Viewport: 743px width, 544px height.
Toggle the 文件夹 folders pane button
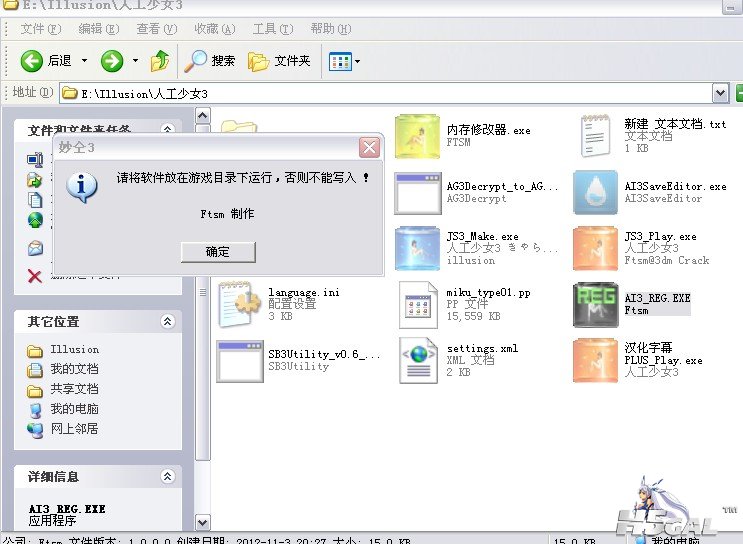[x=279, y=61]
